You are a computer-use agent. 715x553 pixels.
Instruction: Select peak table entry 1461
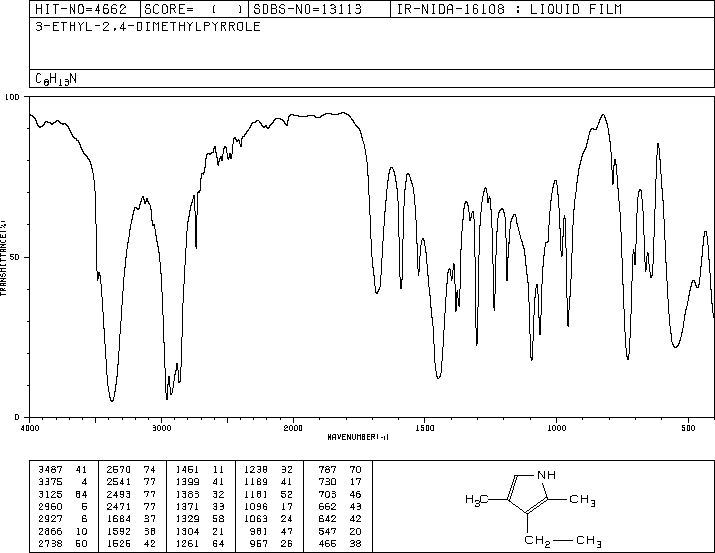[x=187, y=469]
